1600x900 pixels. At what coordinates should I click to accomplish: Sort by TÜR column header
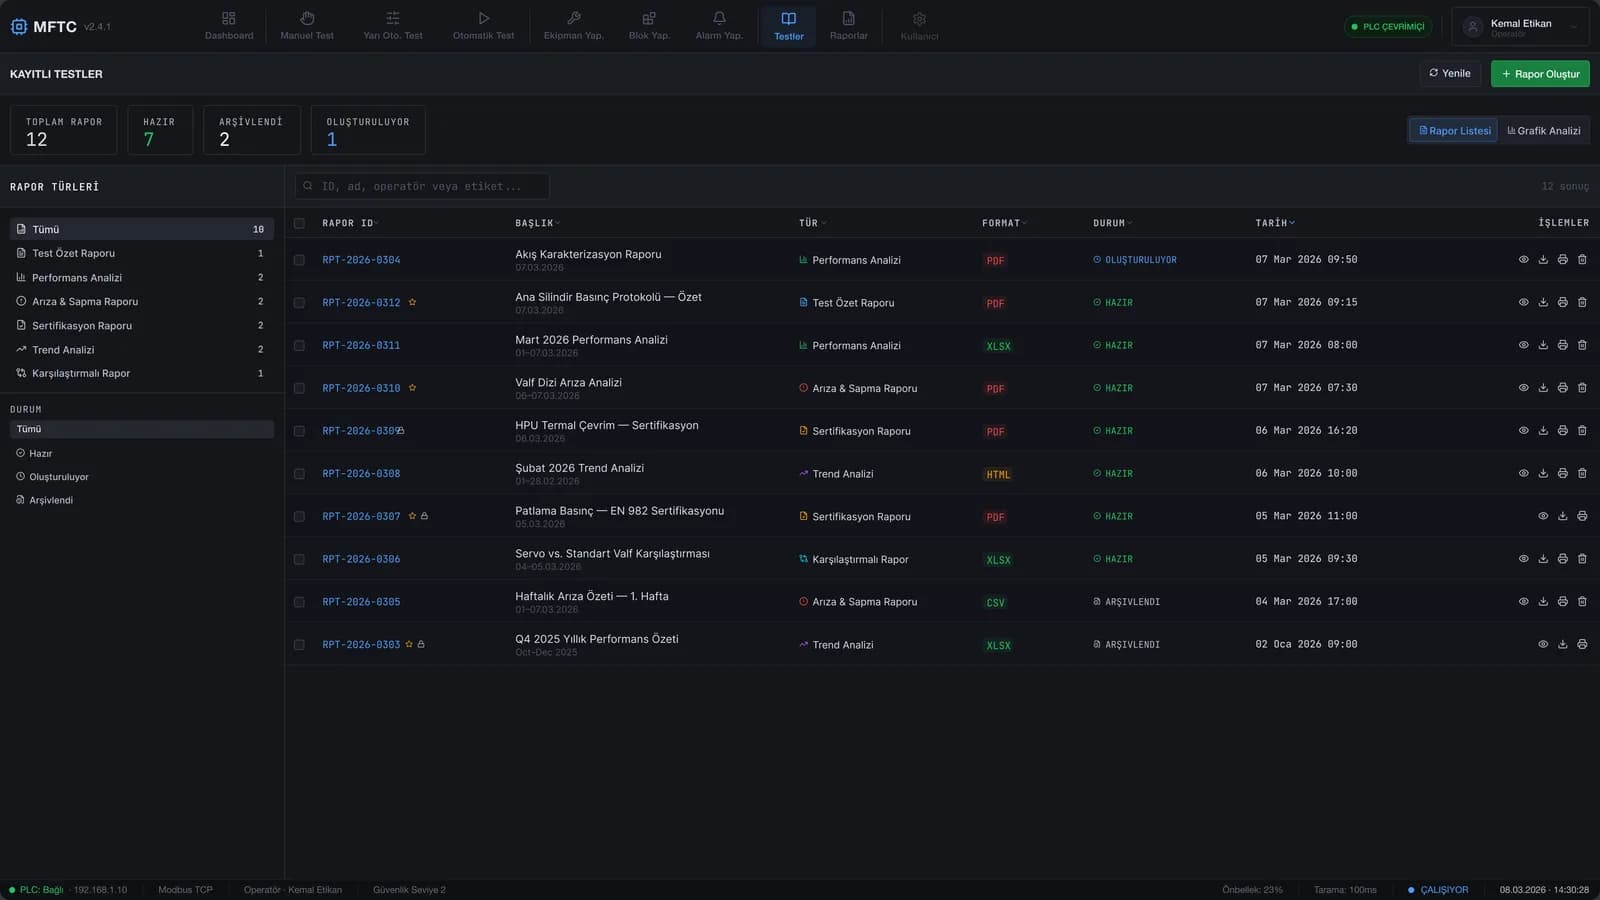coord(812,223)
